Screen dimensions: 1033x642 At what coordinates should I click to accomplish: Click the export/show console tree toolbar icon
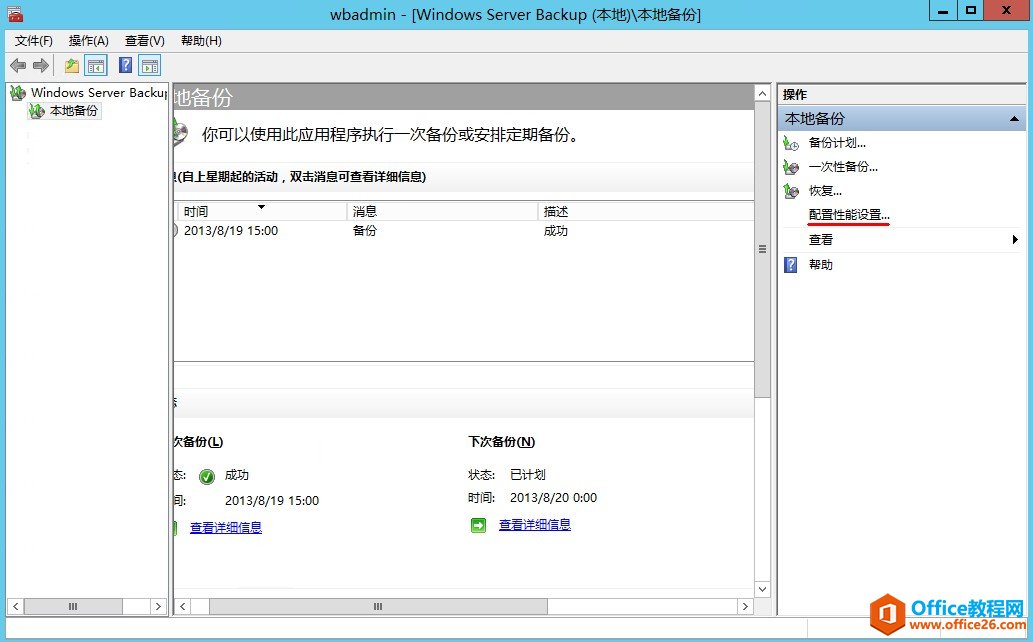point(94,65)
